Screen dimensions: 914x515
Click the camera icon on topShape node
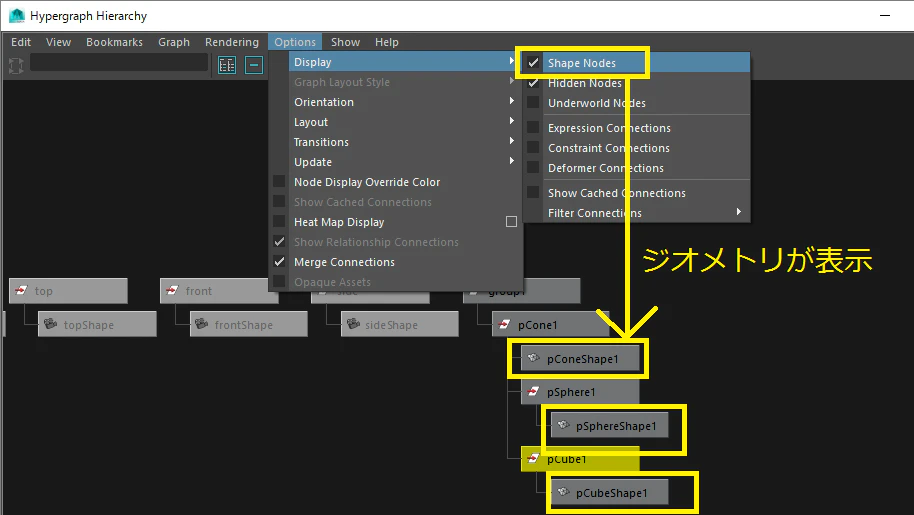click(51, 323)
